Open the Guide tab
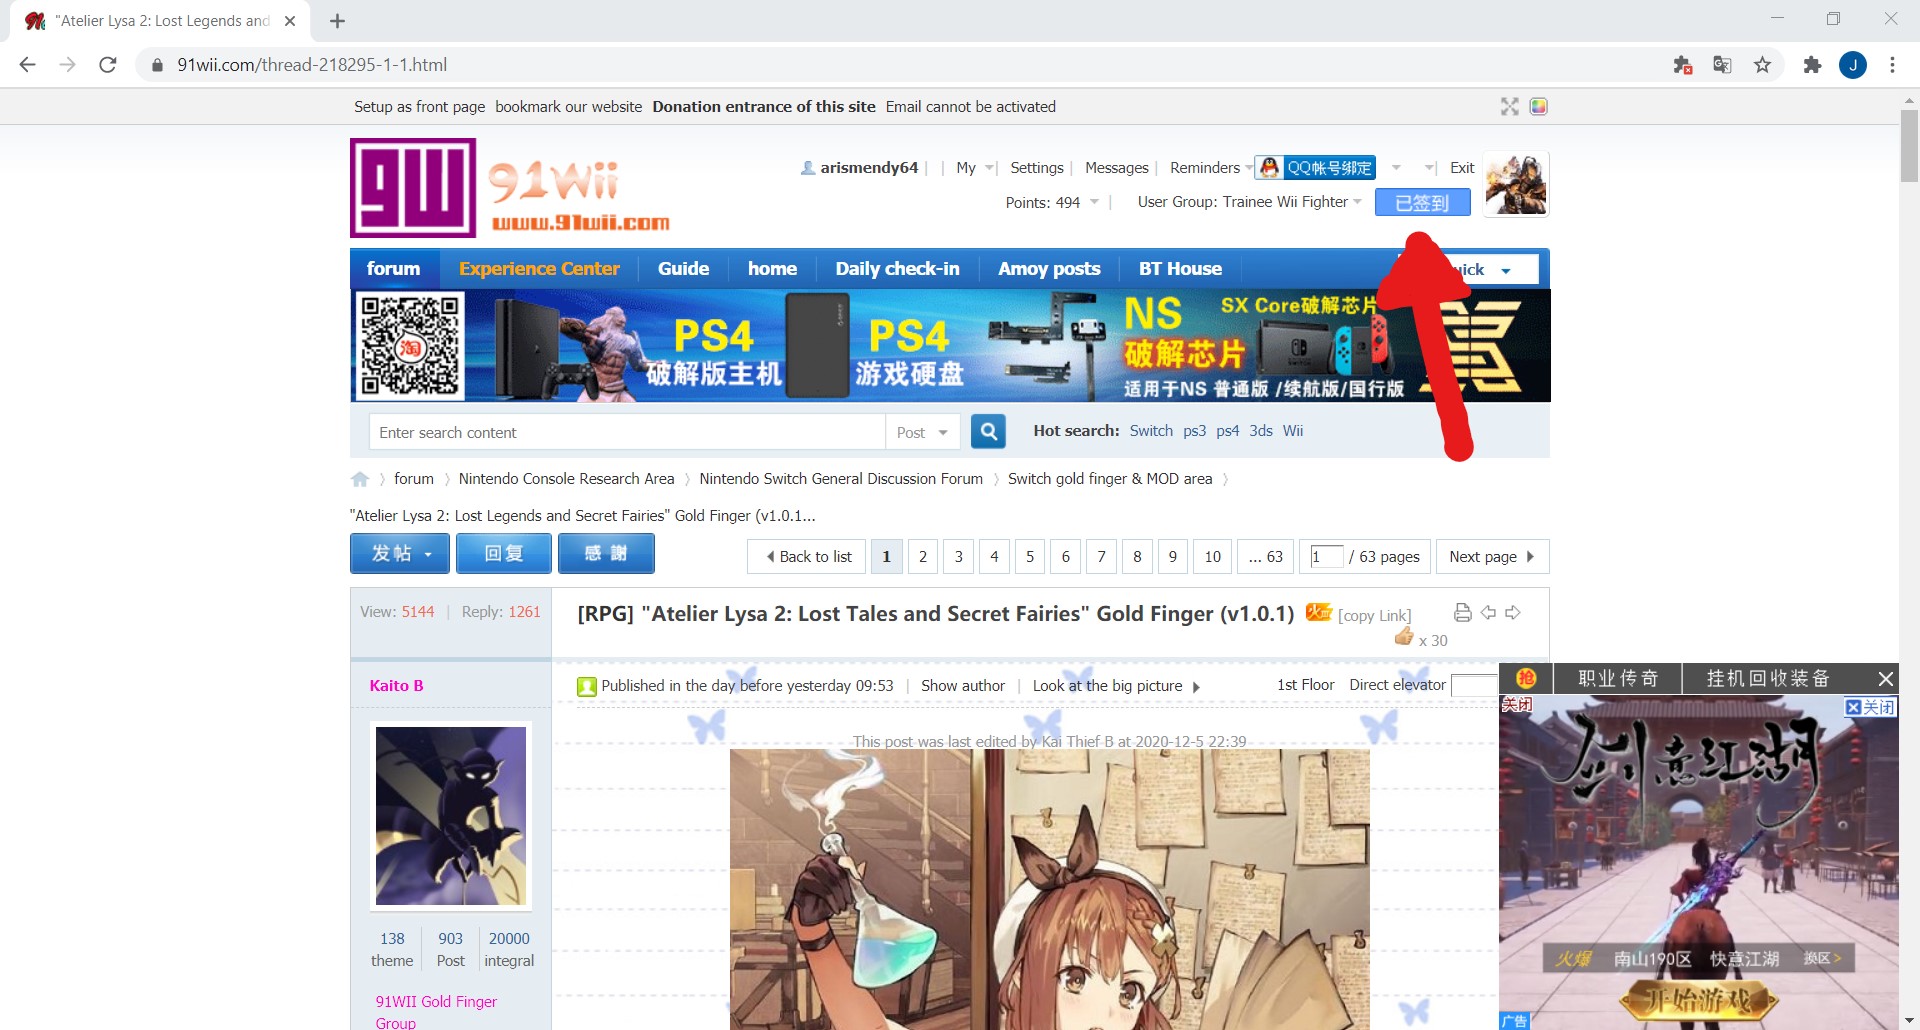This screenshot has height=1030, width=1920. pos(683,269)
